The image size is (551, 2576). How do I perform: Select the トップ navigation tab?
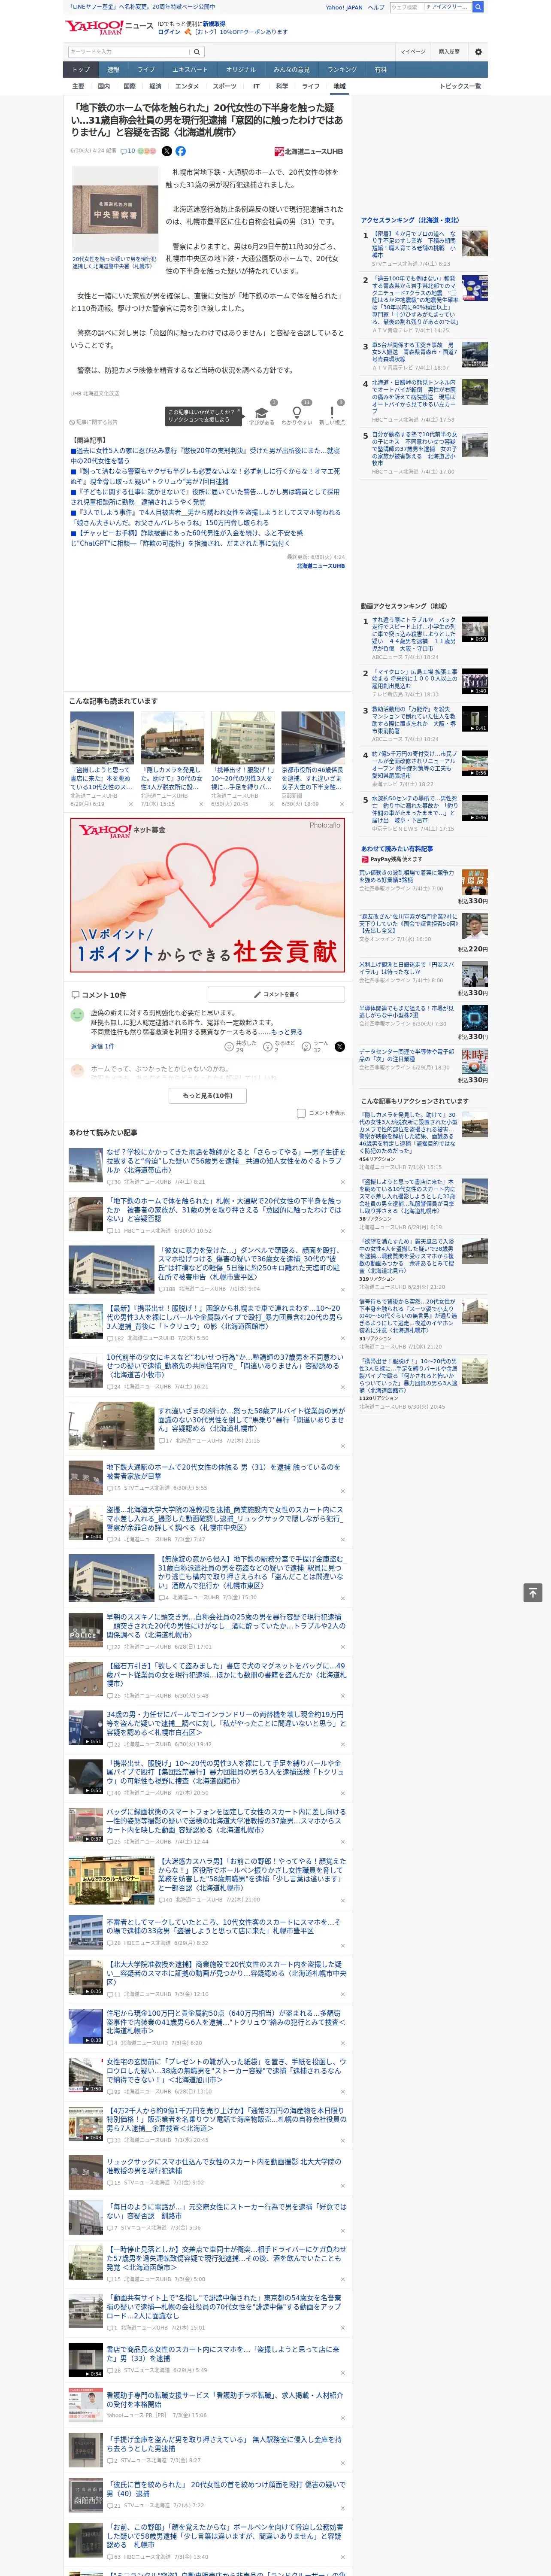tap(81, 70)
